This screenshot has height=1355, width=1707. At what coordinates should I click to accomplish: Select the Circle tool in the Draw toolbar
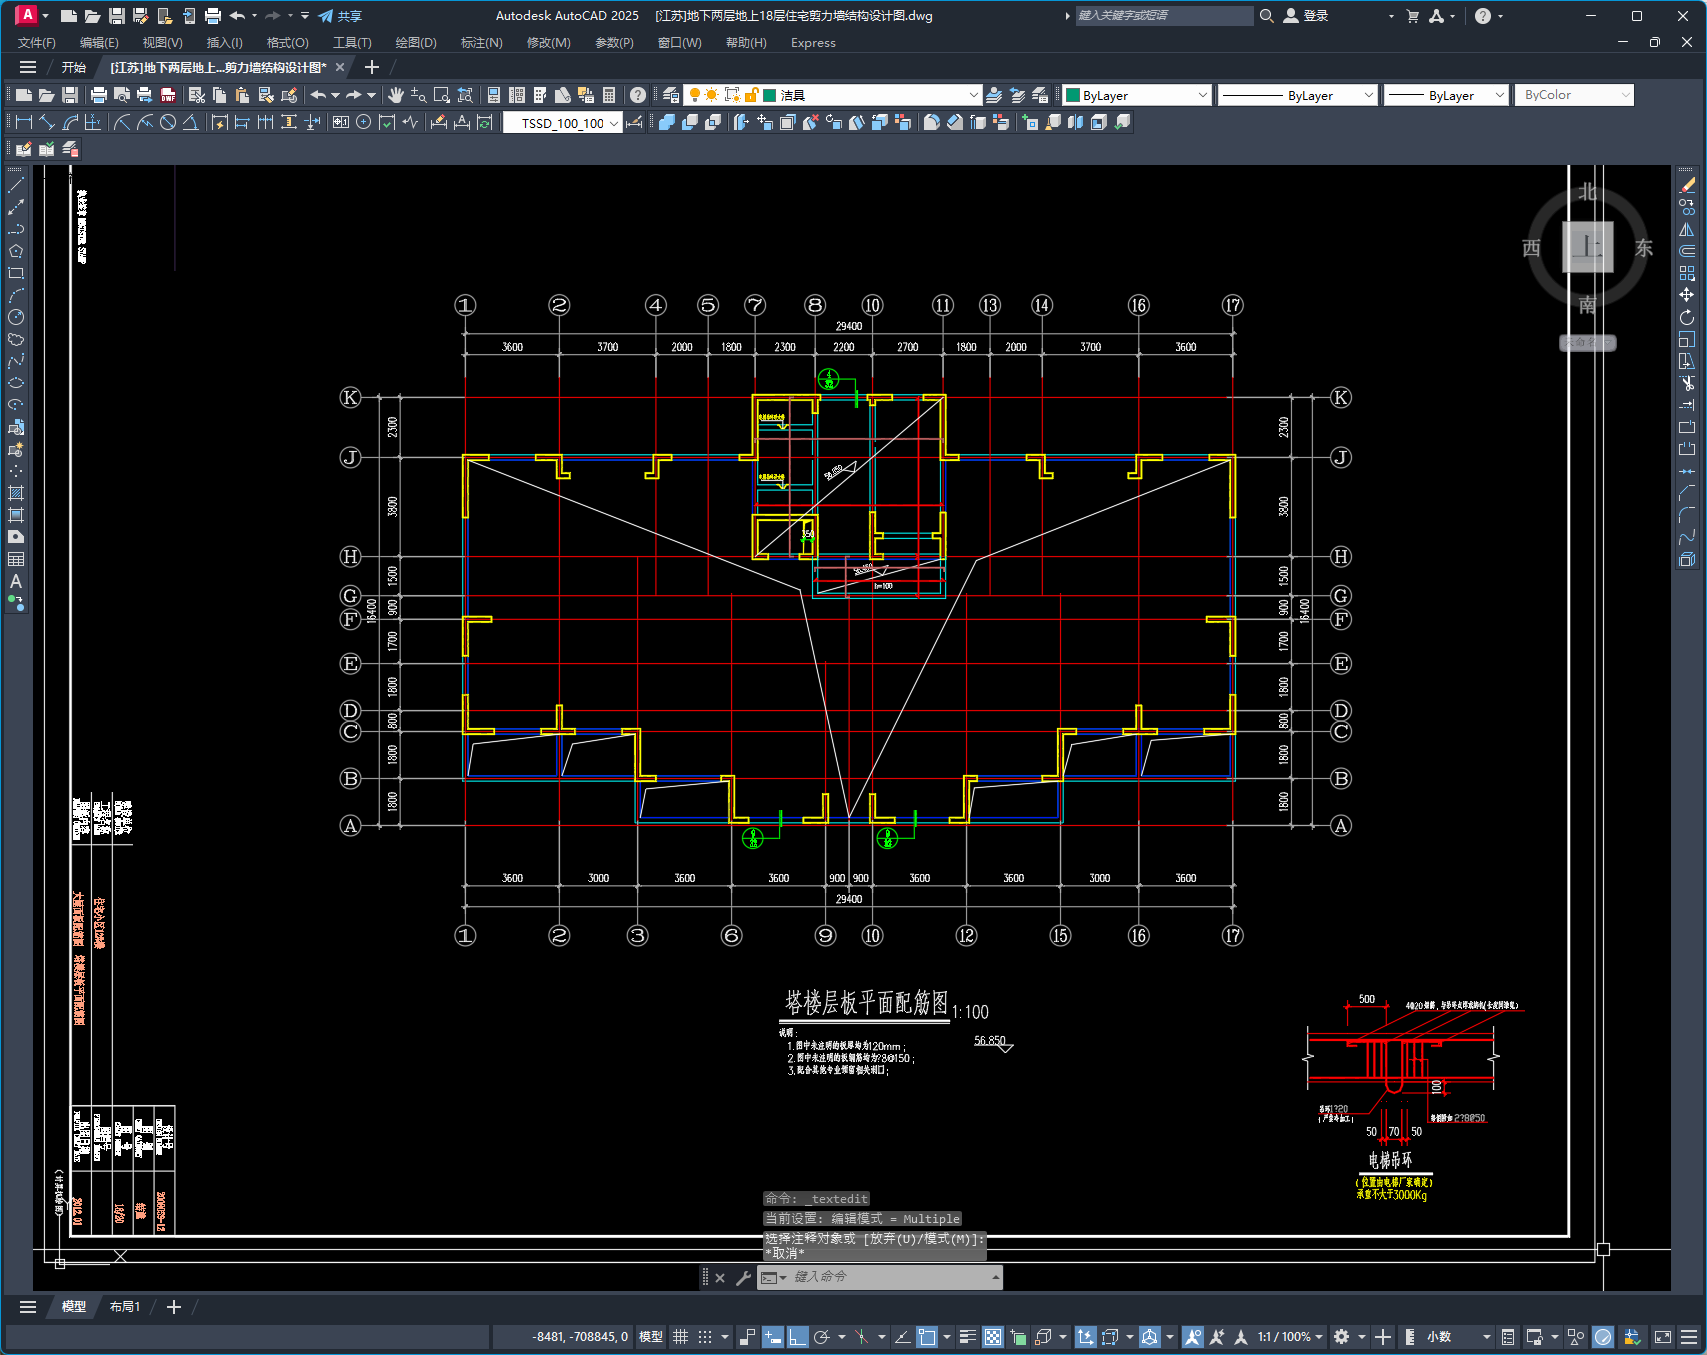point(16,317)
